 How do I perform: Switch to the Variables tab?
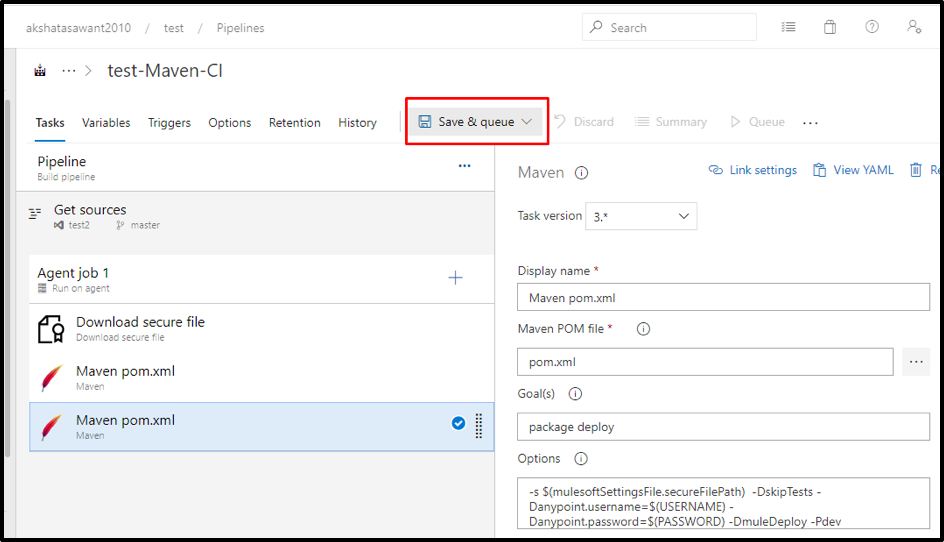(x=106, y=123)
